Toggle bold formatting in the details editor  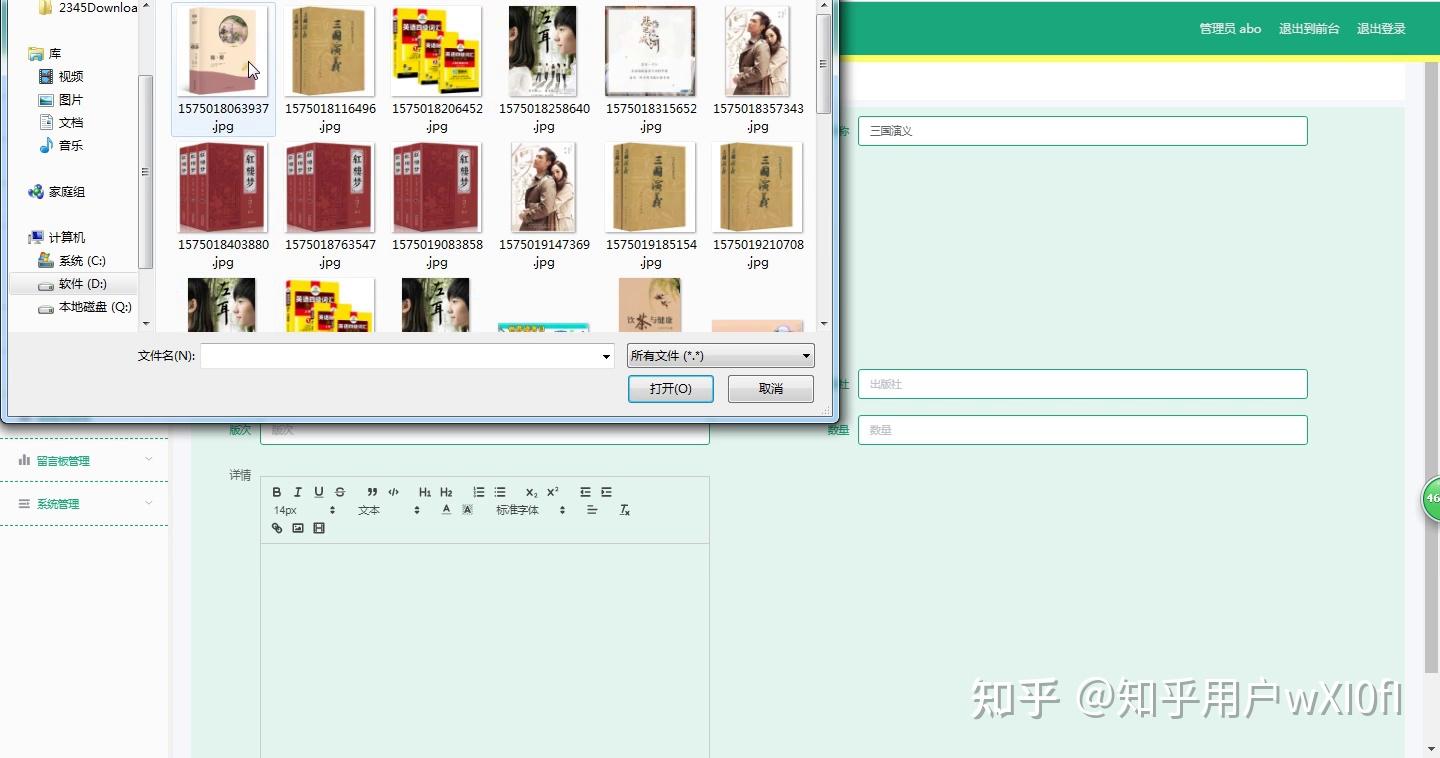(x=277, y=492)
